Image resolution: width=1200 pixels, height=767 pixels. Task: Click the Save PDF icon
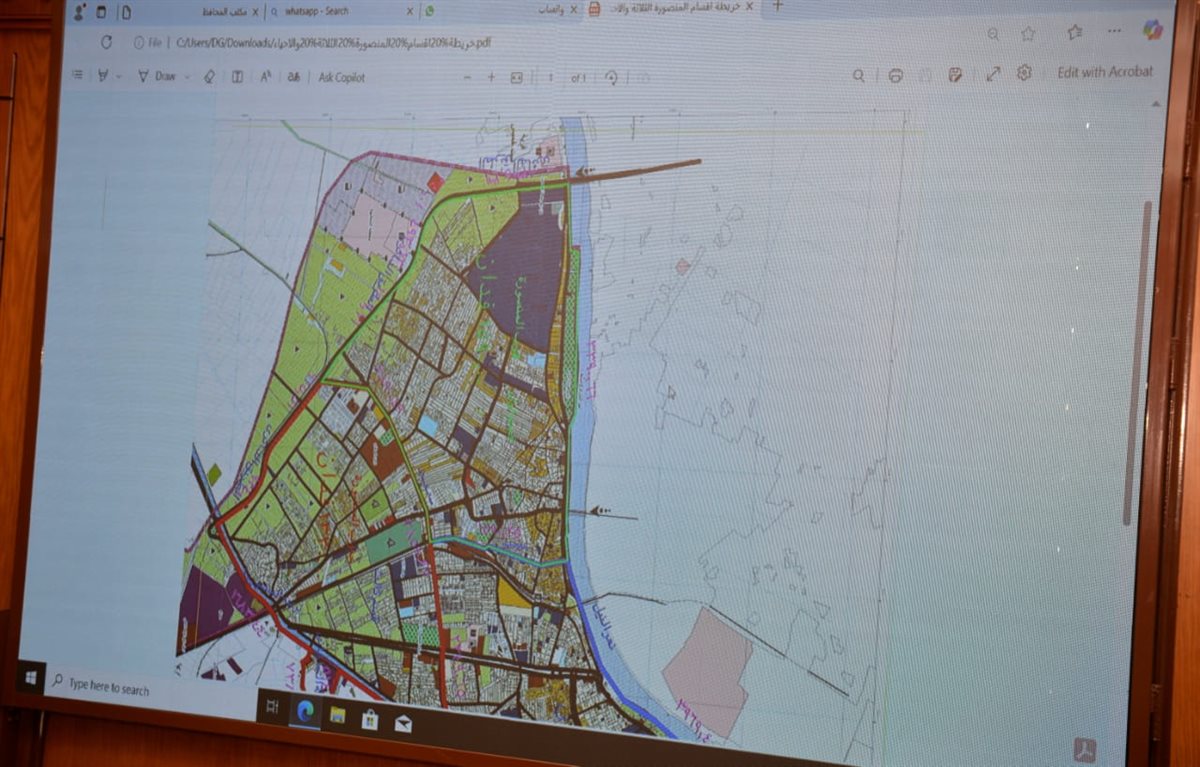coord(956,75)
